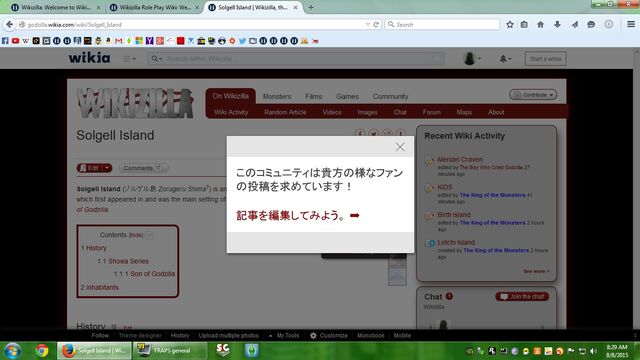The height and width of the screenshot is (360, 640).
Task: Click the wikia logo
Action: 89,58
